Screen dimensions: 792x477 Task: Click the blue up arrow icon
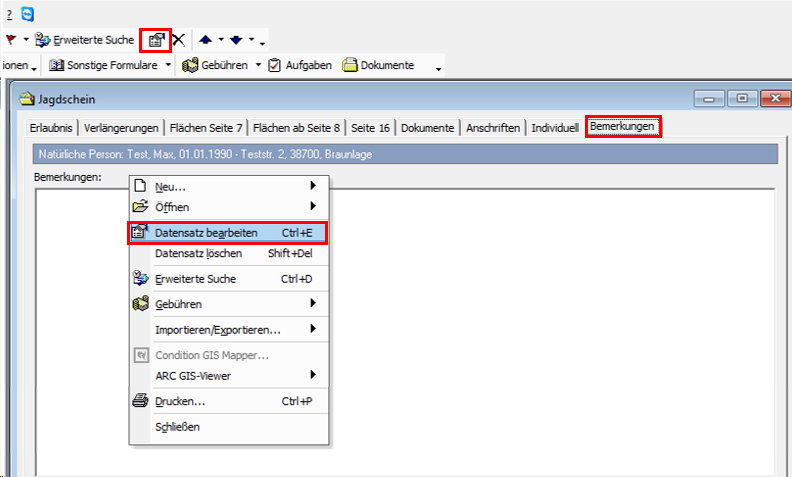205,40
